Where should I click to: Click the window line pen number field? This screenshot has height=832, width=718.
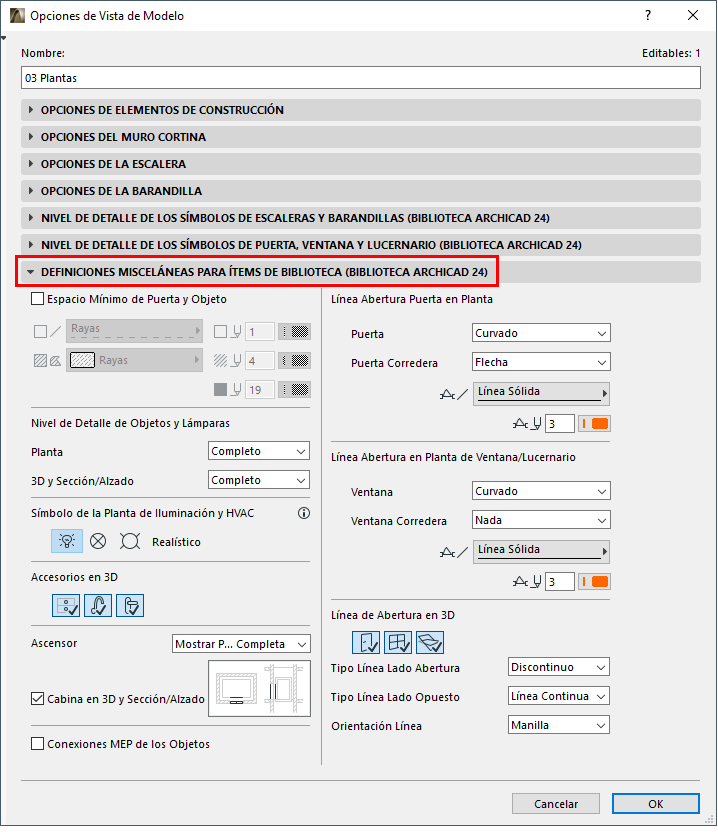(x=559, y=582)
